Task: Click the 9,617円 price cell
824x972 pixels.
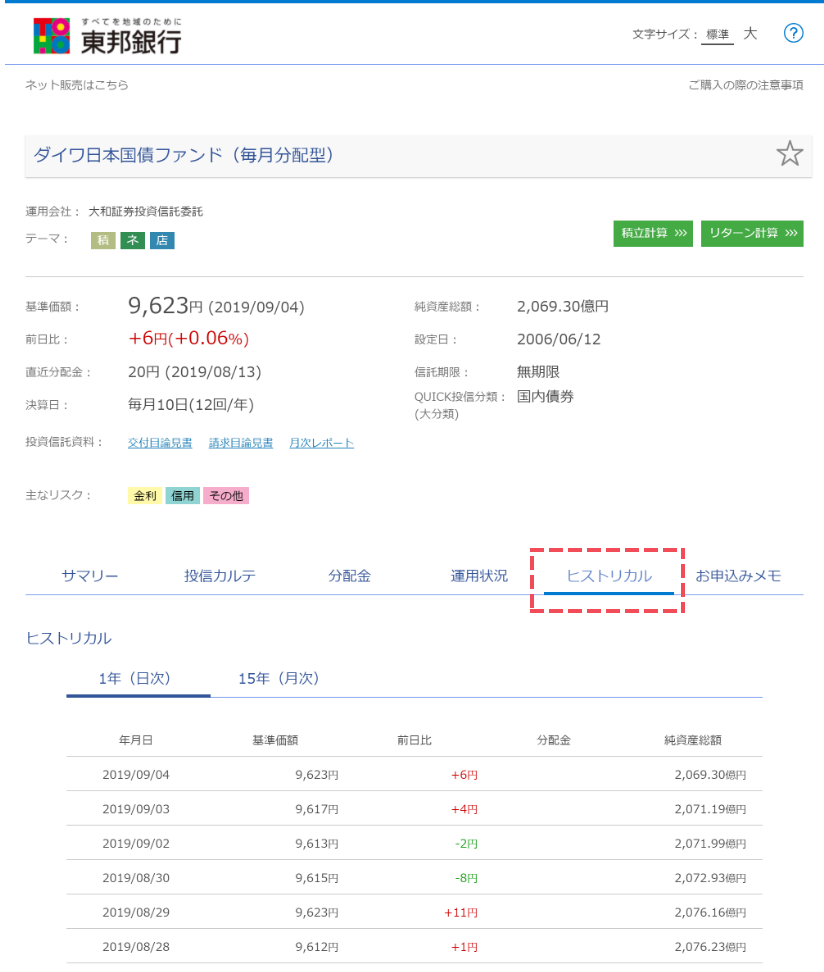Action: [x=317, y=809]
